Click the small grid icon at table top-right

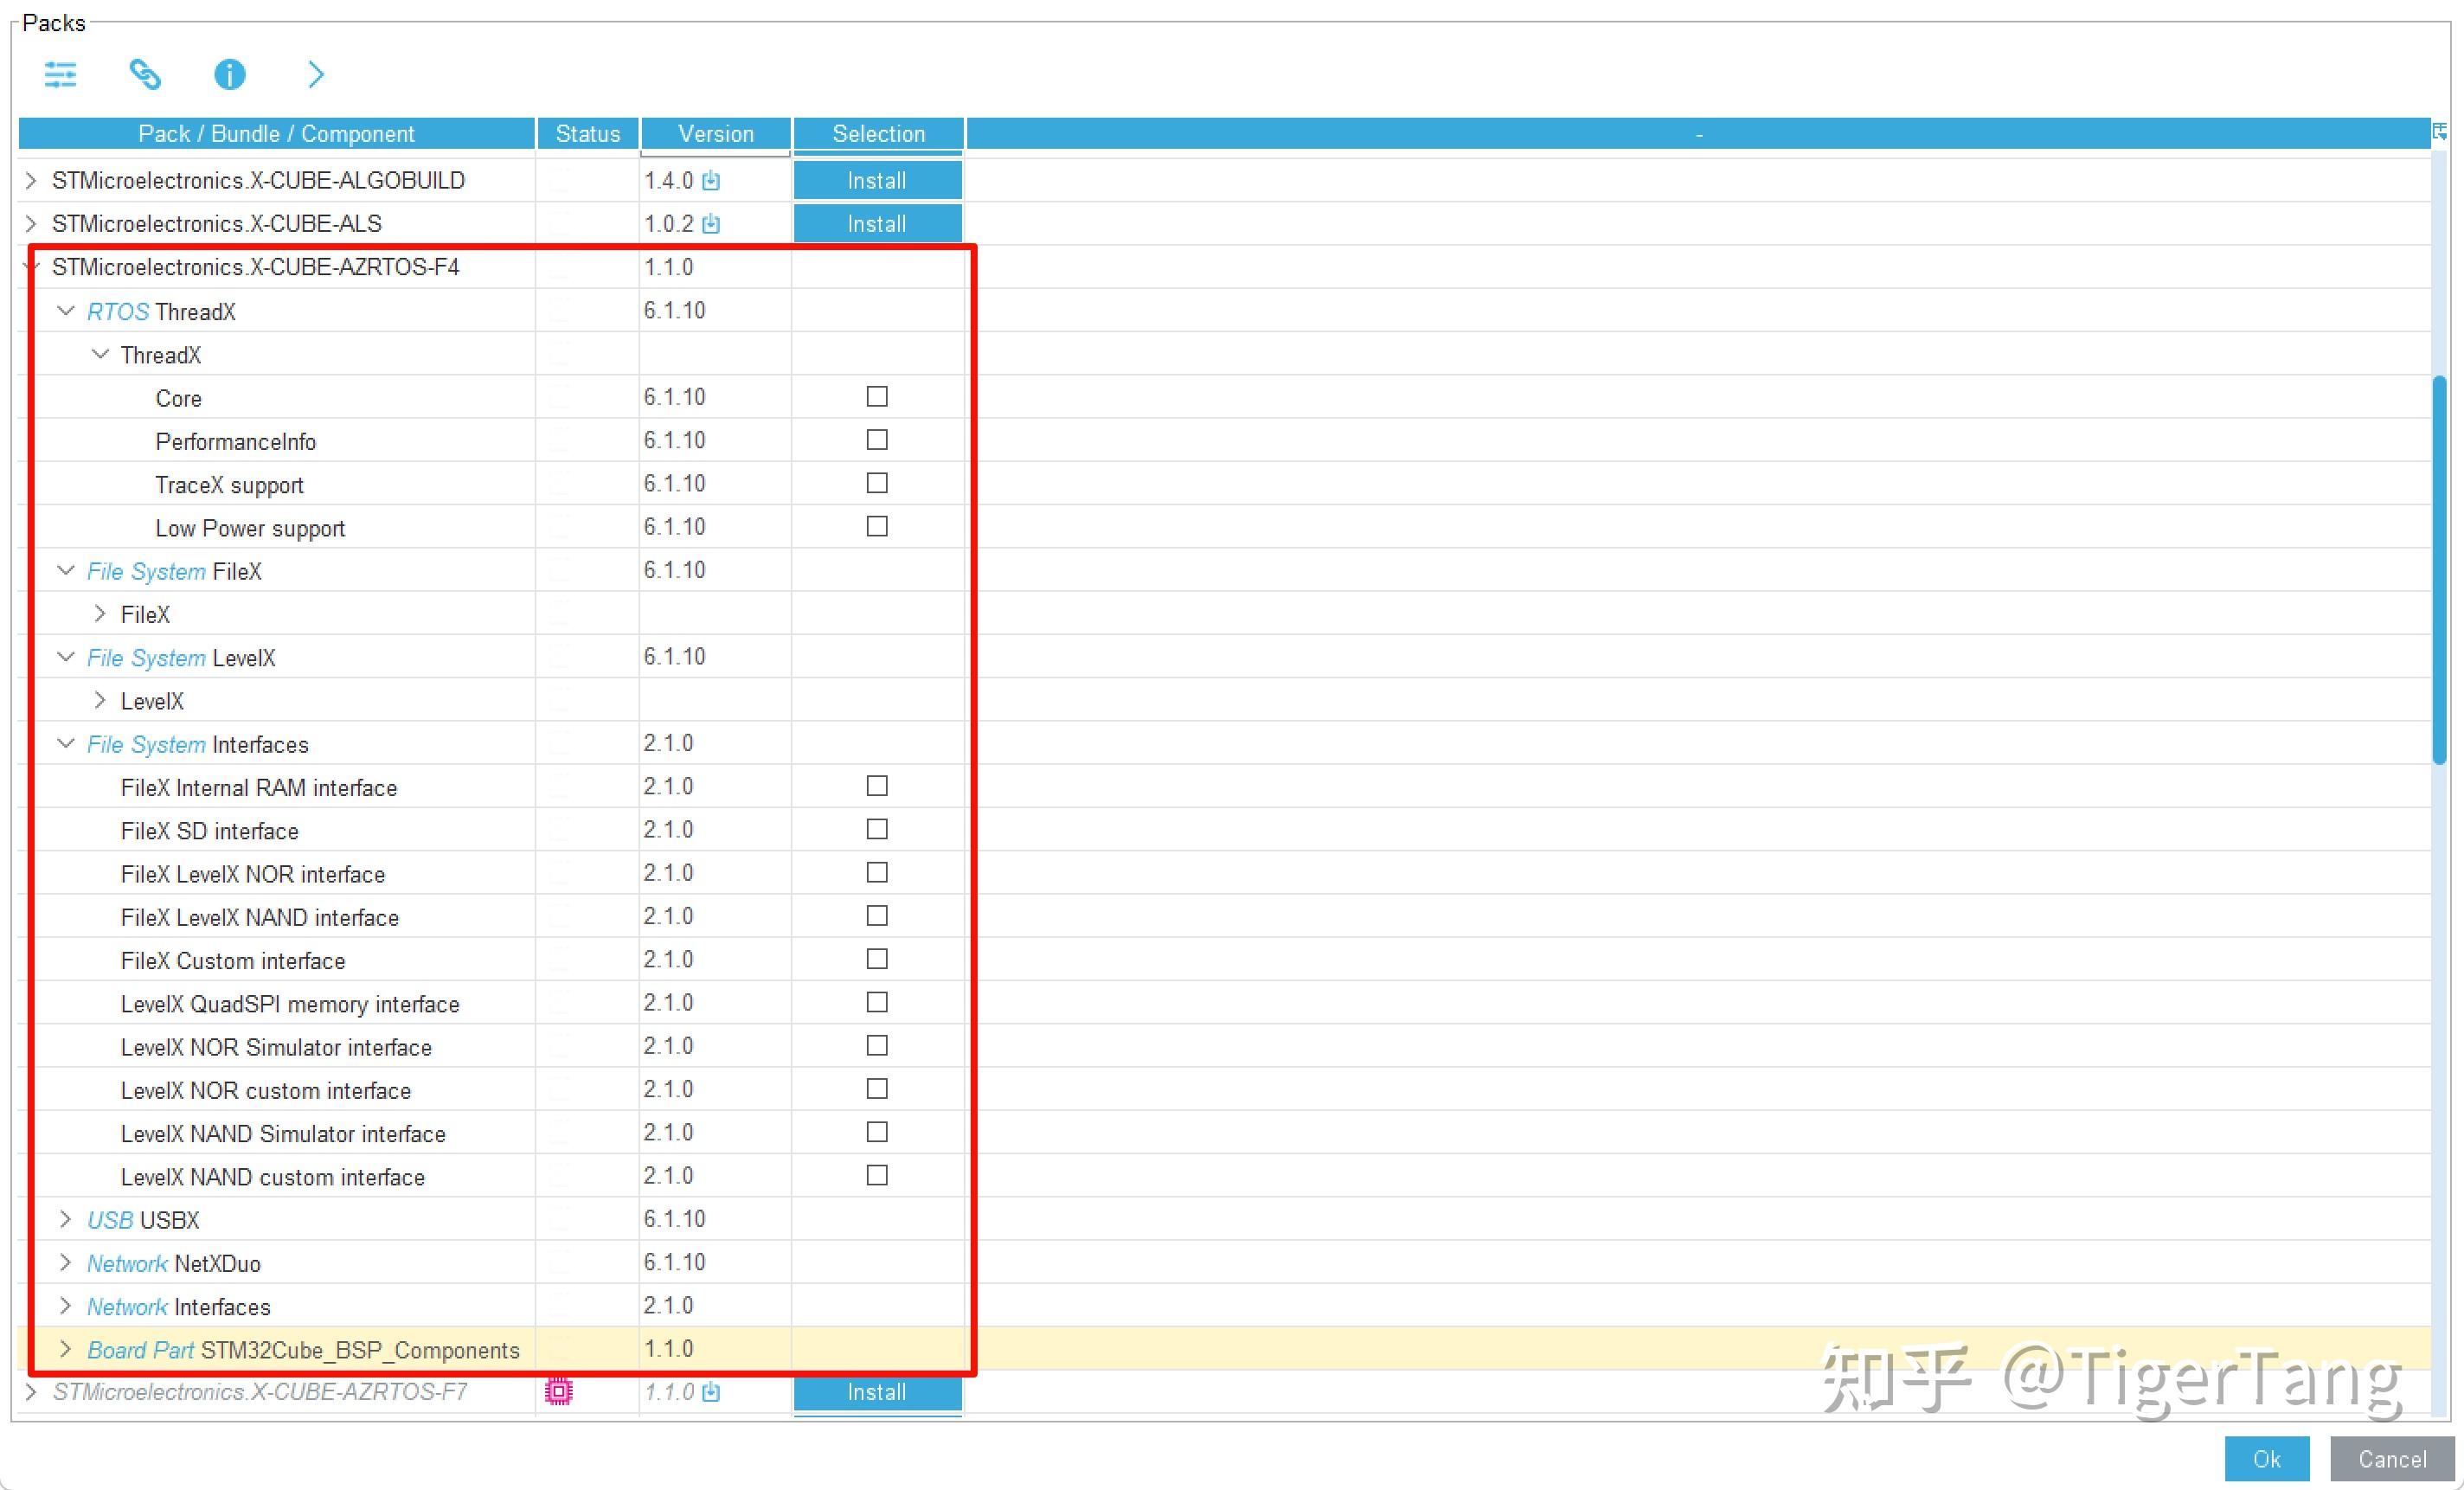click(2440, 131)
